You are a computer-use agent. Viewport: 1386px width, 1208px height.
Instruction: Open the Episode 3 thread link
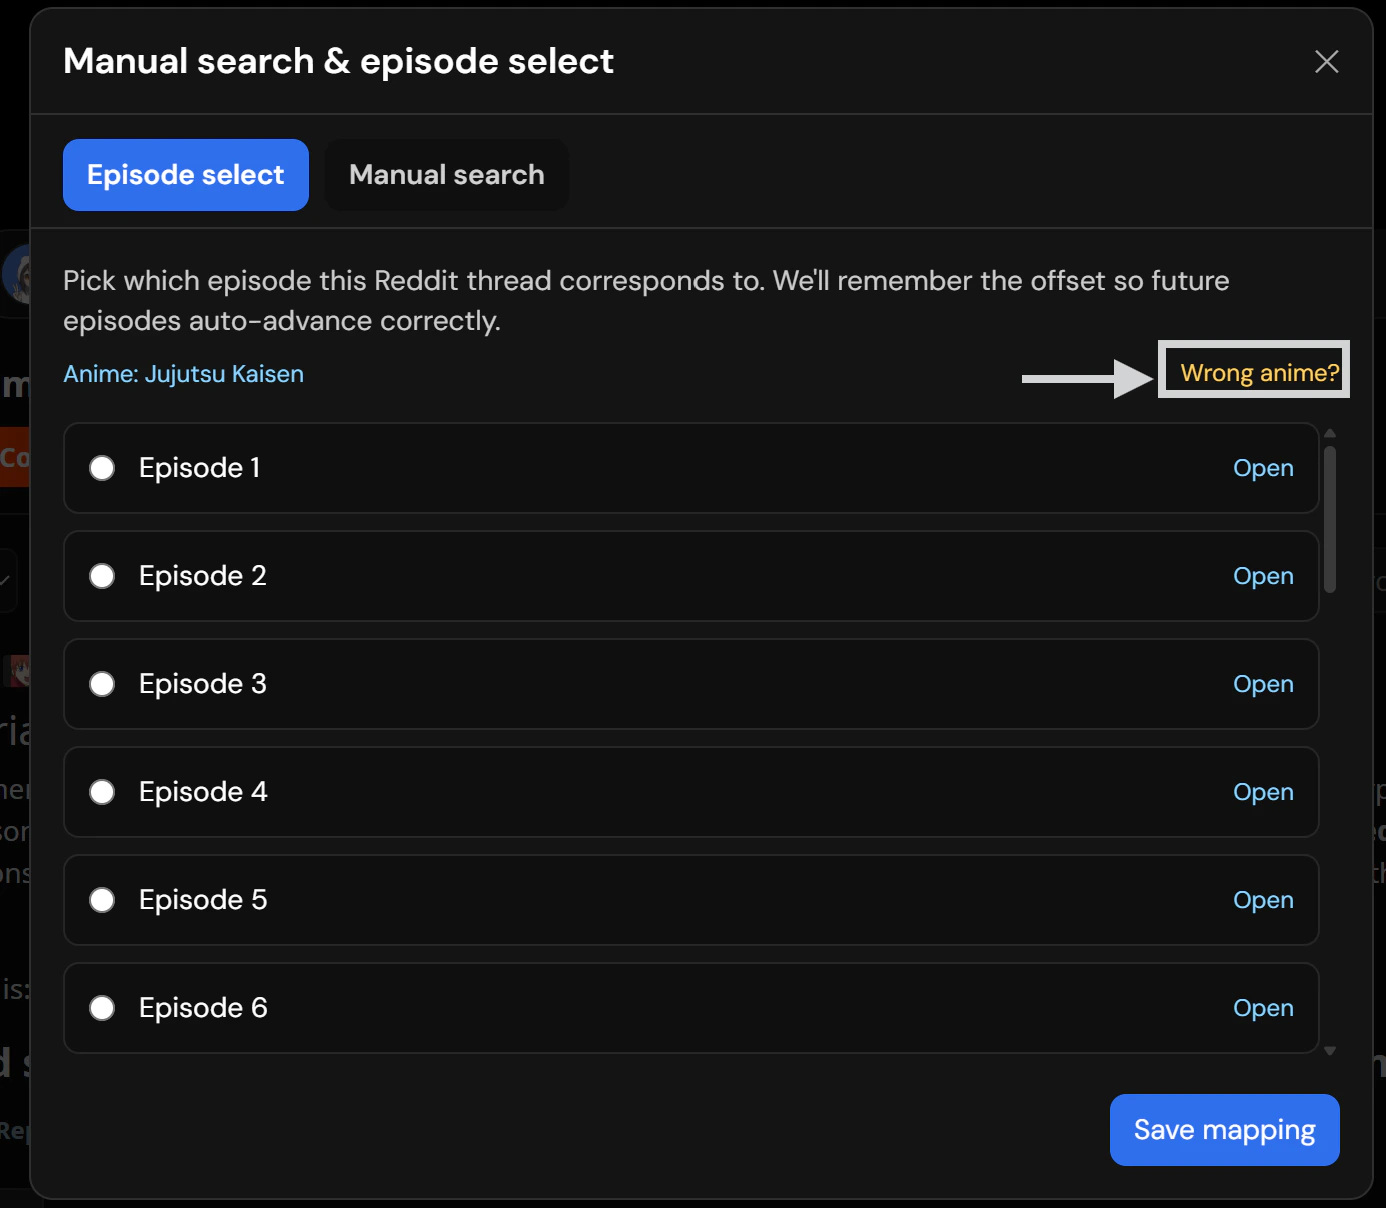pyautogui.click(x=1263, y=684)
